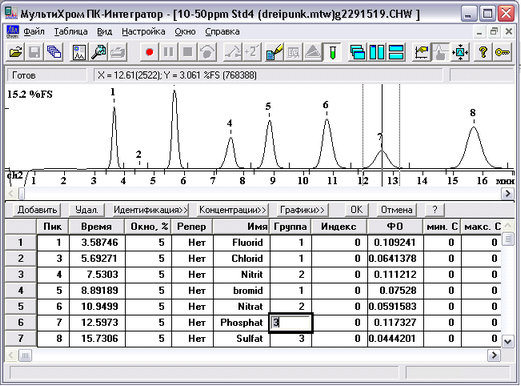
Task: Select row header 3 in the table
Action: (x=21, y=274)
